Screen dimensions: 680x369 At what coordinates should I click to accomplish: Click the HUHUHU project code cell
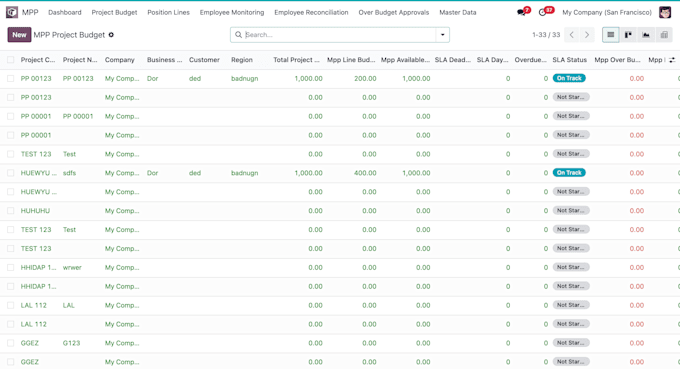click(35, 211)
